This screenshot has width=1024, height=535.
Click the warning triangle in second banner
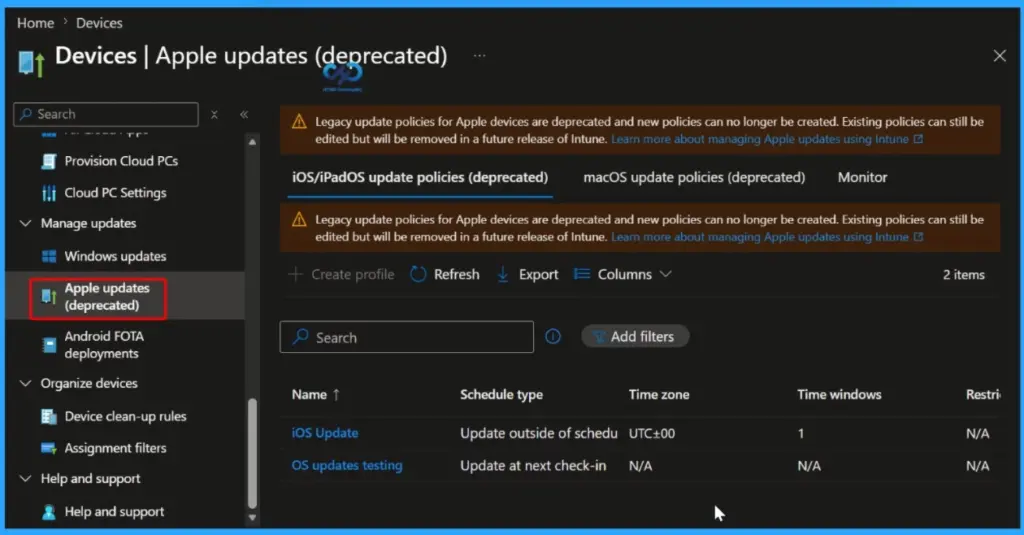click(x=299, y=219)
